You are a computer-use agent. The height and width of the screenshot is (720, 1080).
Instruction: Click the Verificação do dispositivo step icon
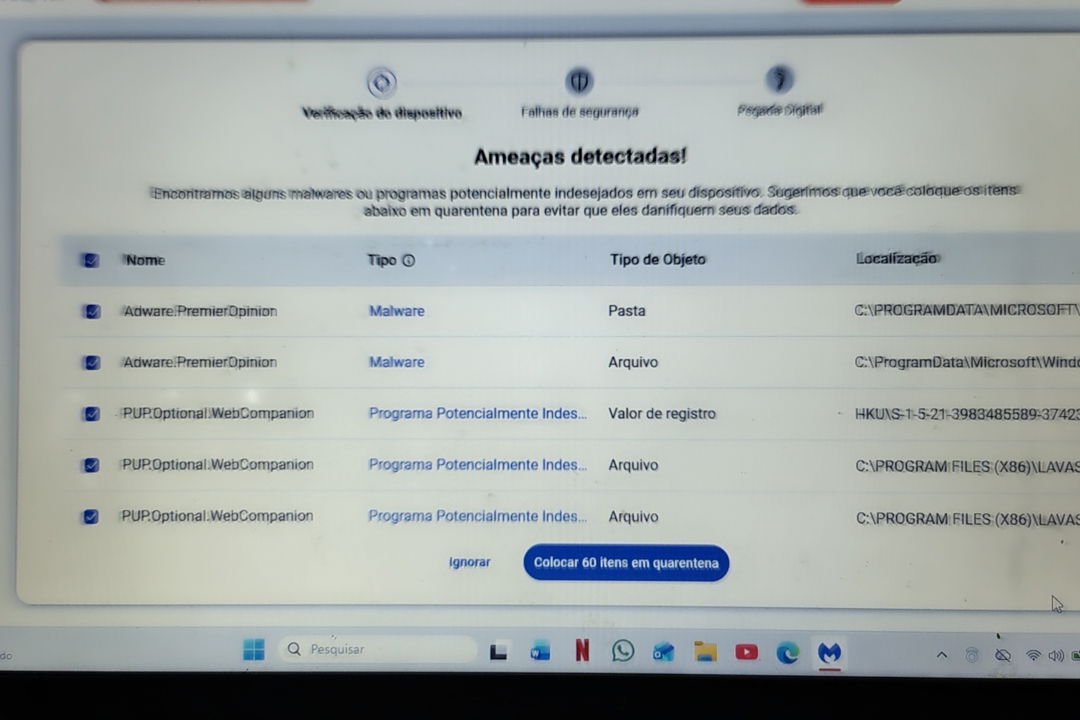click(x=382, y=83)
